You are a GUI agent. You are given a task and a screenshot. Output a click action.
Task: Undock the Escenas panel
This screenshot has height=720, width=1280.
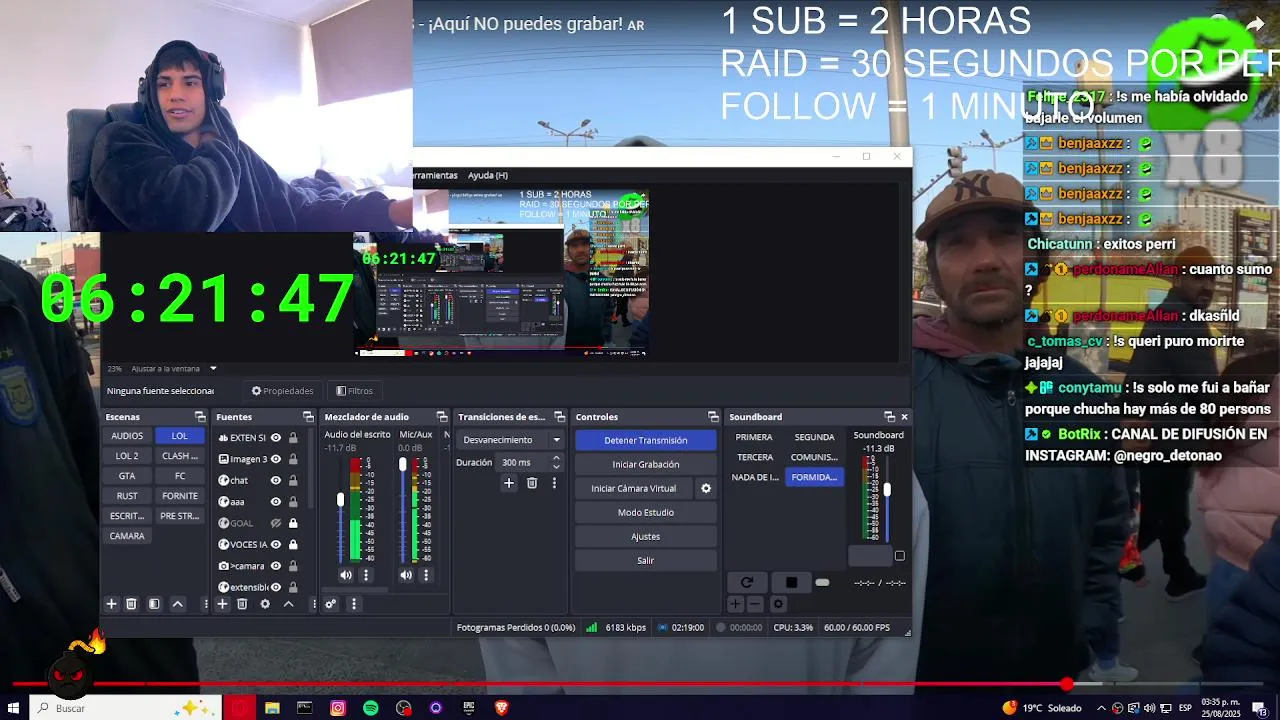pyautogui.click(x=200, y=417)
